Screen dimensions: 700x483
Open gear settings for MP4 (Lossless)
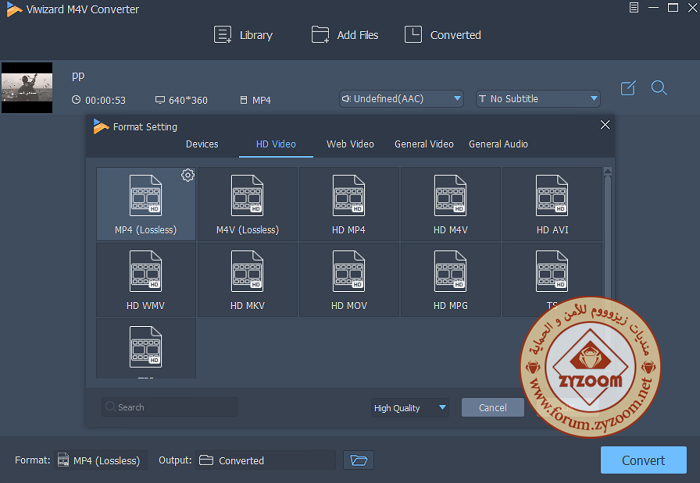coord(188,175)
